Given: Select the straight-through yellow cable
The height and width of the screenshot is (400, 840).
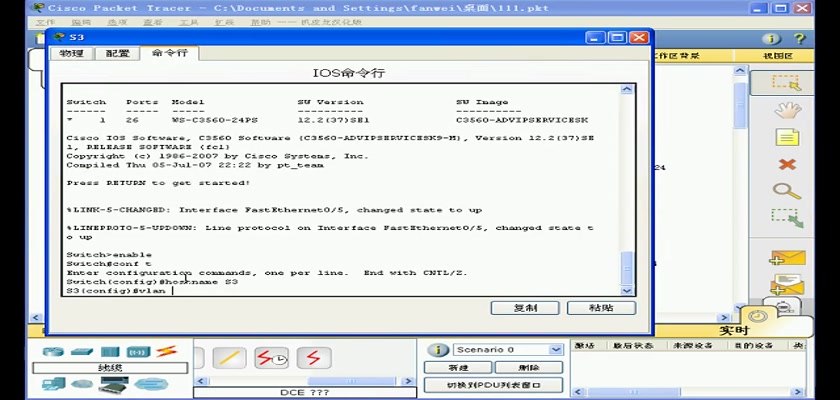Looking at the screenshot, I should point(229,358).
